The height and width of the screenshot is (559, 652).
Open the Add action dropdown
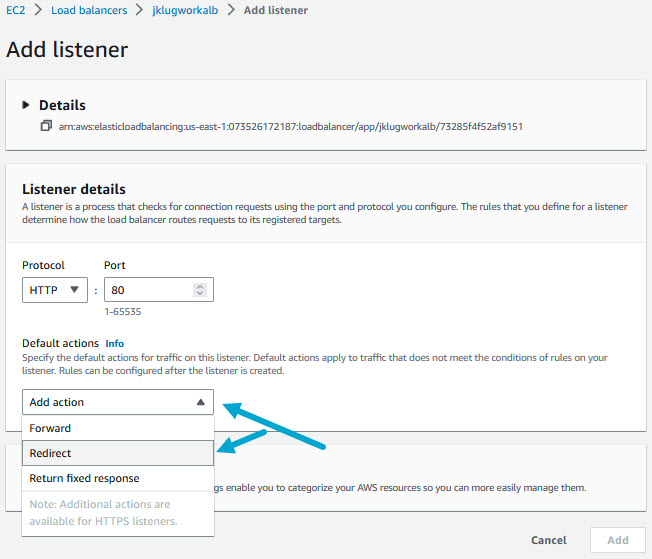coord(118,402)
